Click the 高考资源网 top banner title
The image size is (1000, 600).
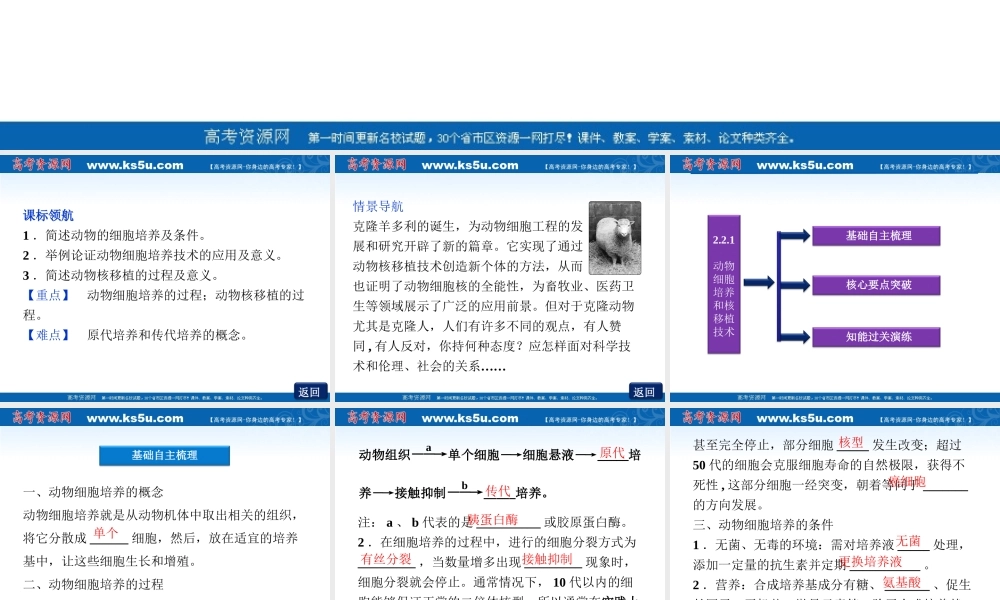point(247,136)
